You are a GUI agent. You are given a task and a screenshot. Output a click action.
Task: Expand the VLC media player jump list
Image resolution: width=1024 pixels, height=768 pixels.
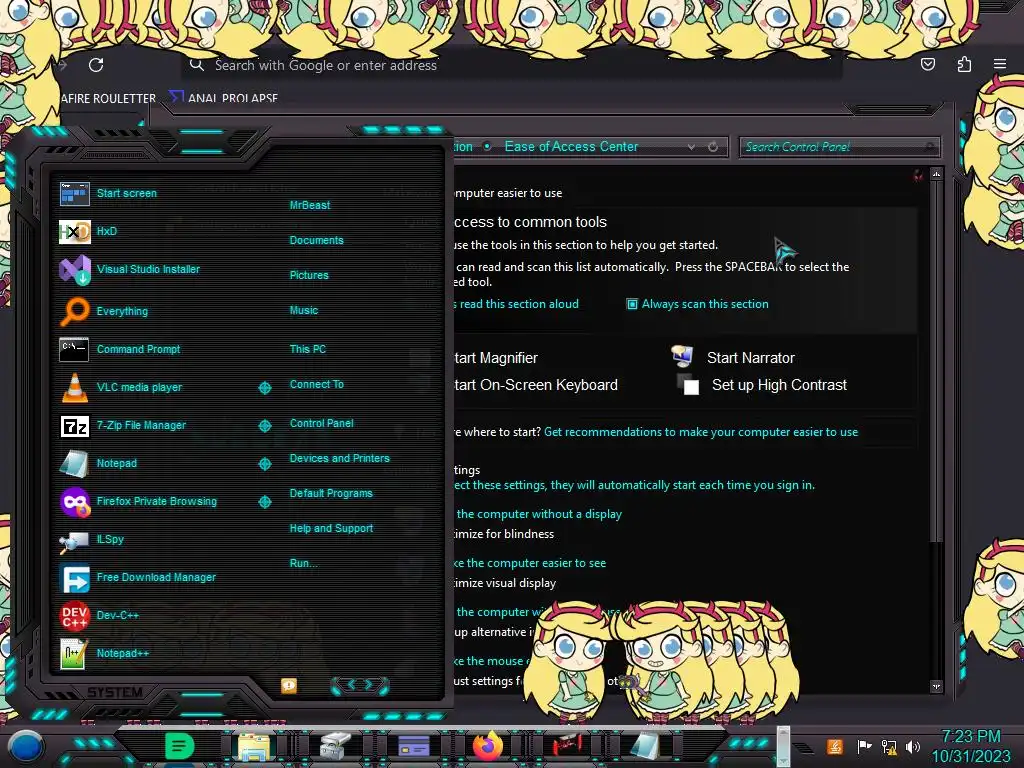[264, 388]
